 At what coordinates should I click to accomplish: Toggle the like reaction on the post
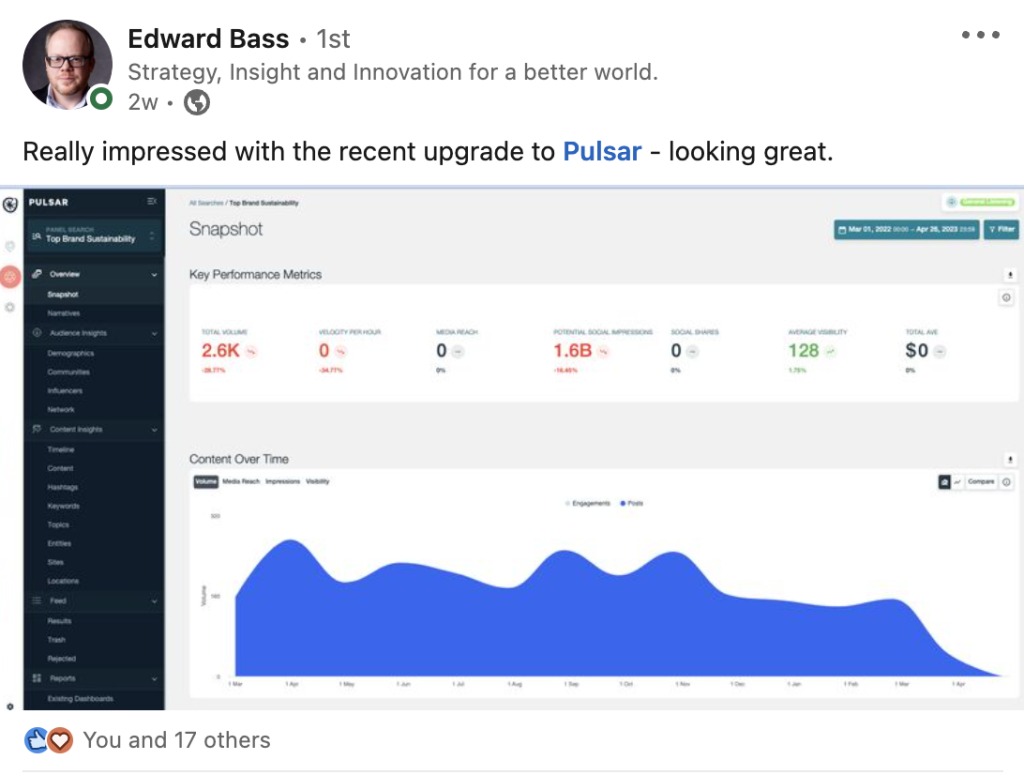click(x=37, y=740)
